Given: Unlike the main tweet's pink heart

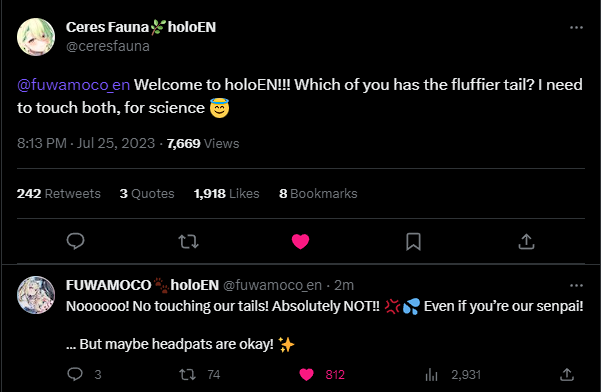Looking at the screenshot, I should coord(300,241).
